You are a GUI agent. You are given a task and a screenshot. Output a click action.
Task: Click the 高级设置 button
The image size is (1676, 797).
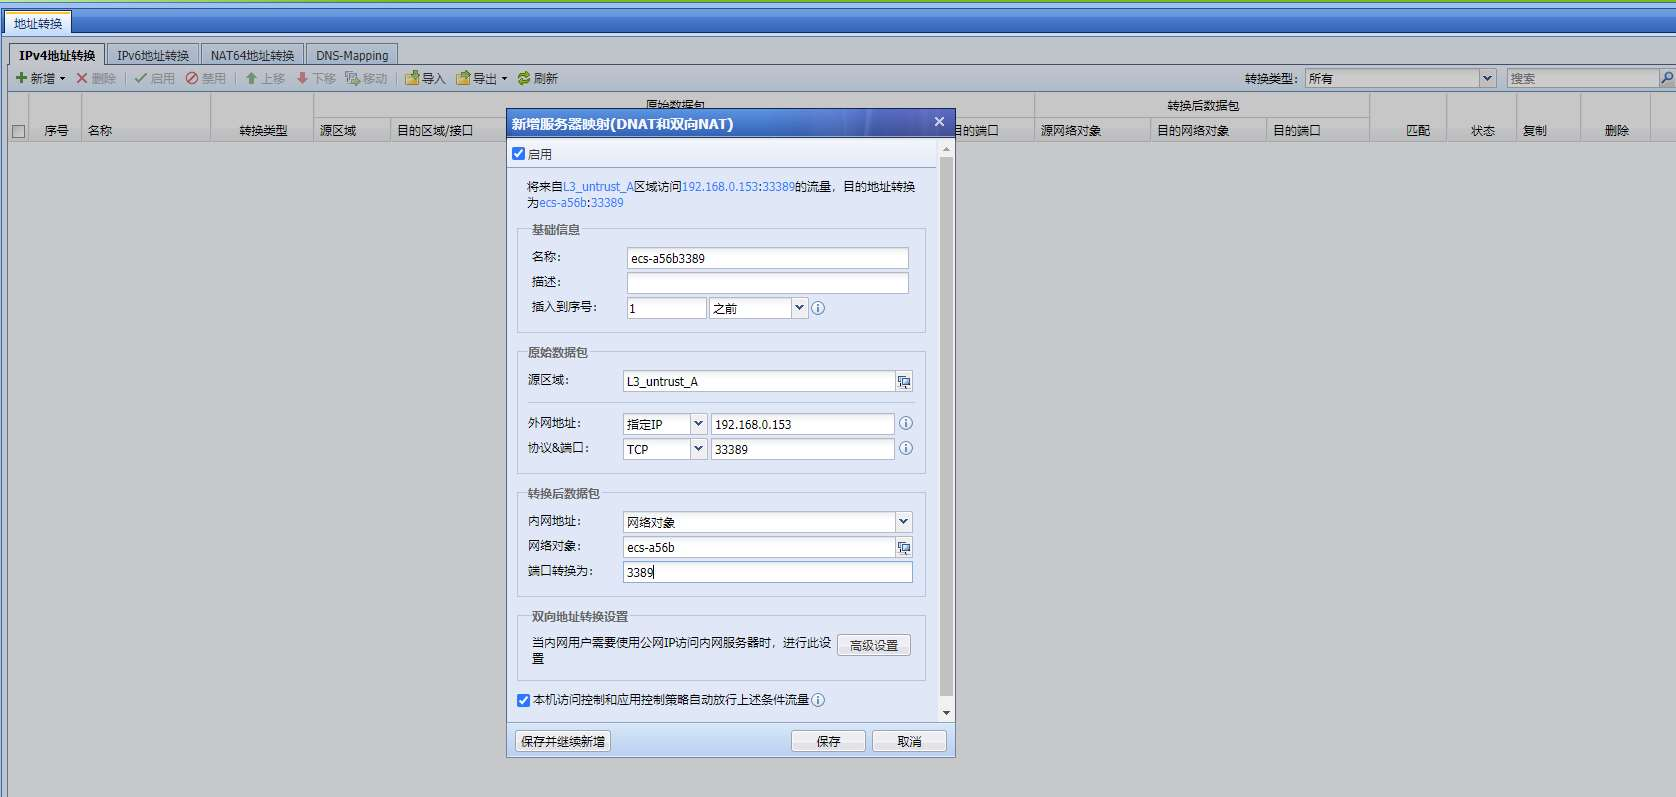tap(874, 645)
